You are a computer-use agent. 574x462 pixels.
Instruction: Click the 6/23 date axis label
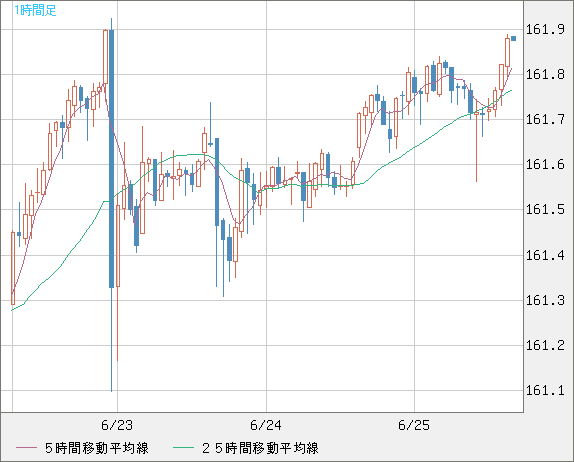pyautogui.click(x=117, y=425)
